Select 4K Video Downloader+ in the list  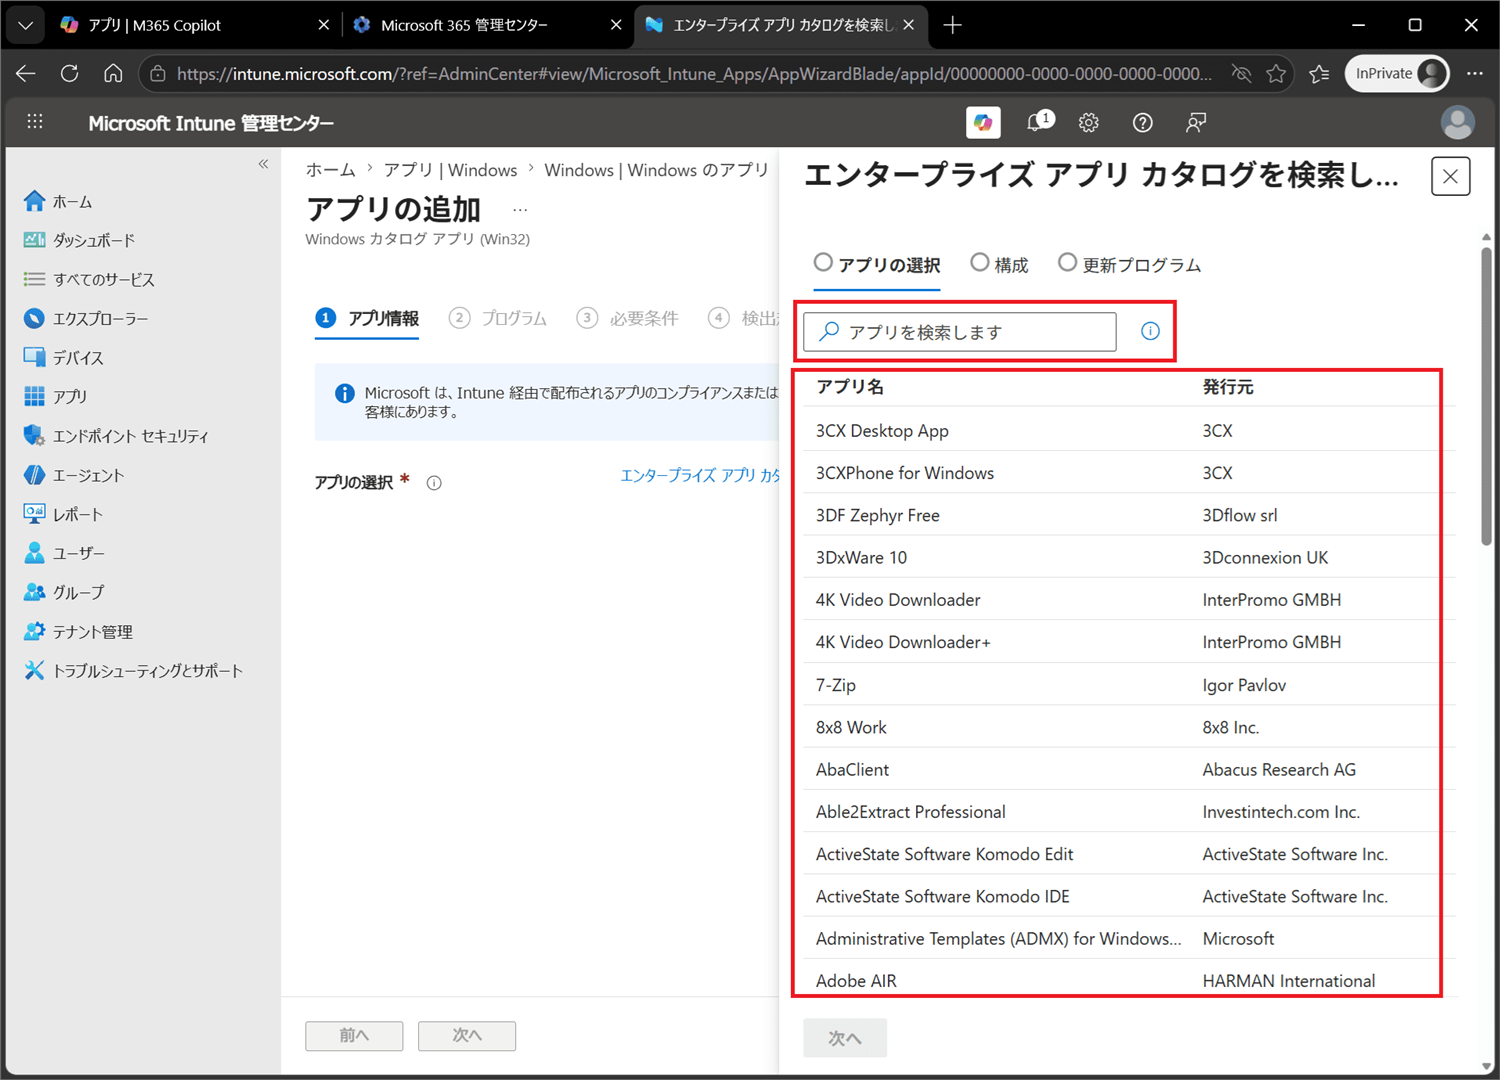[x=1130, y=642]
